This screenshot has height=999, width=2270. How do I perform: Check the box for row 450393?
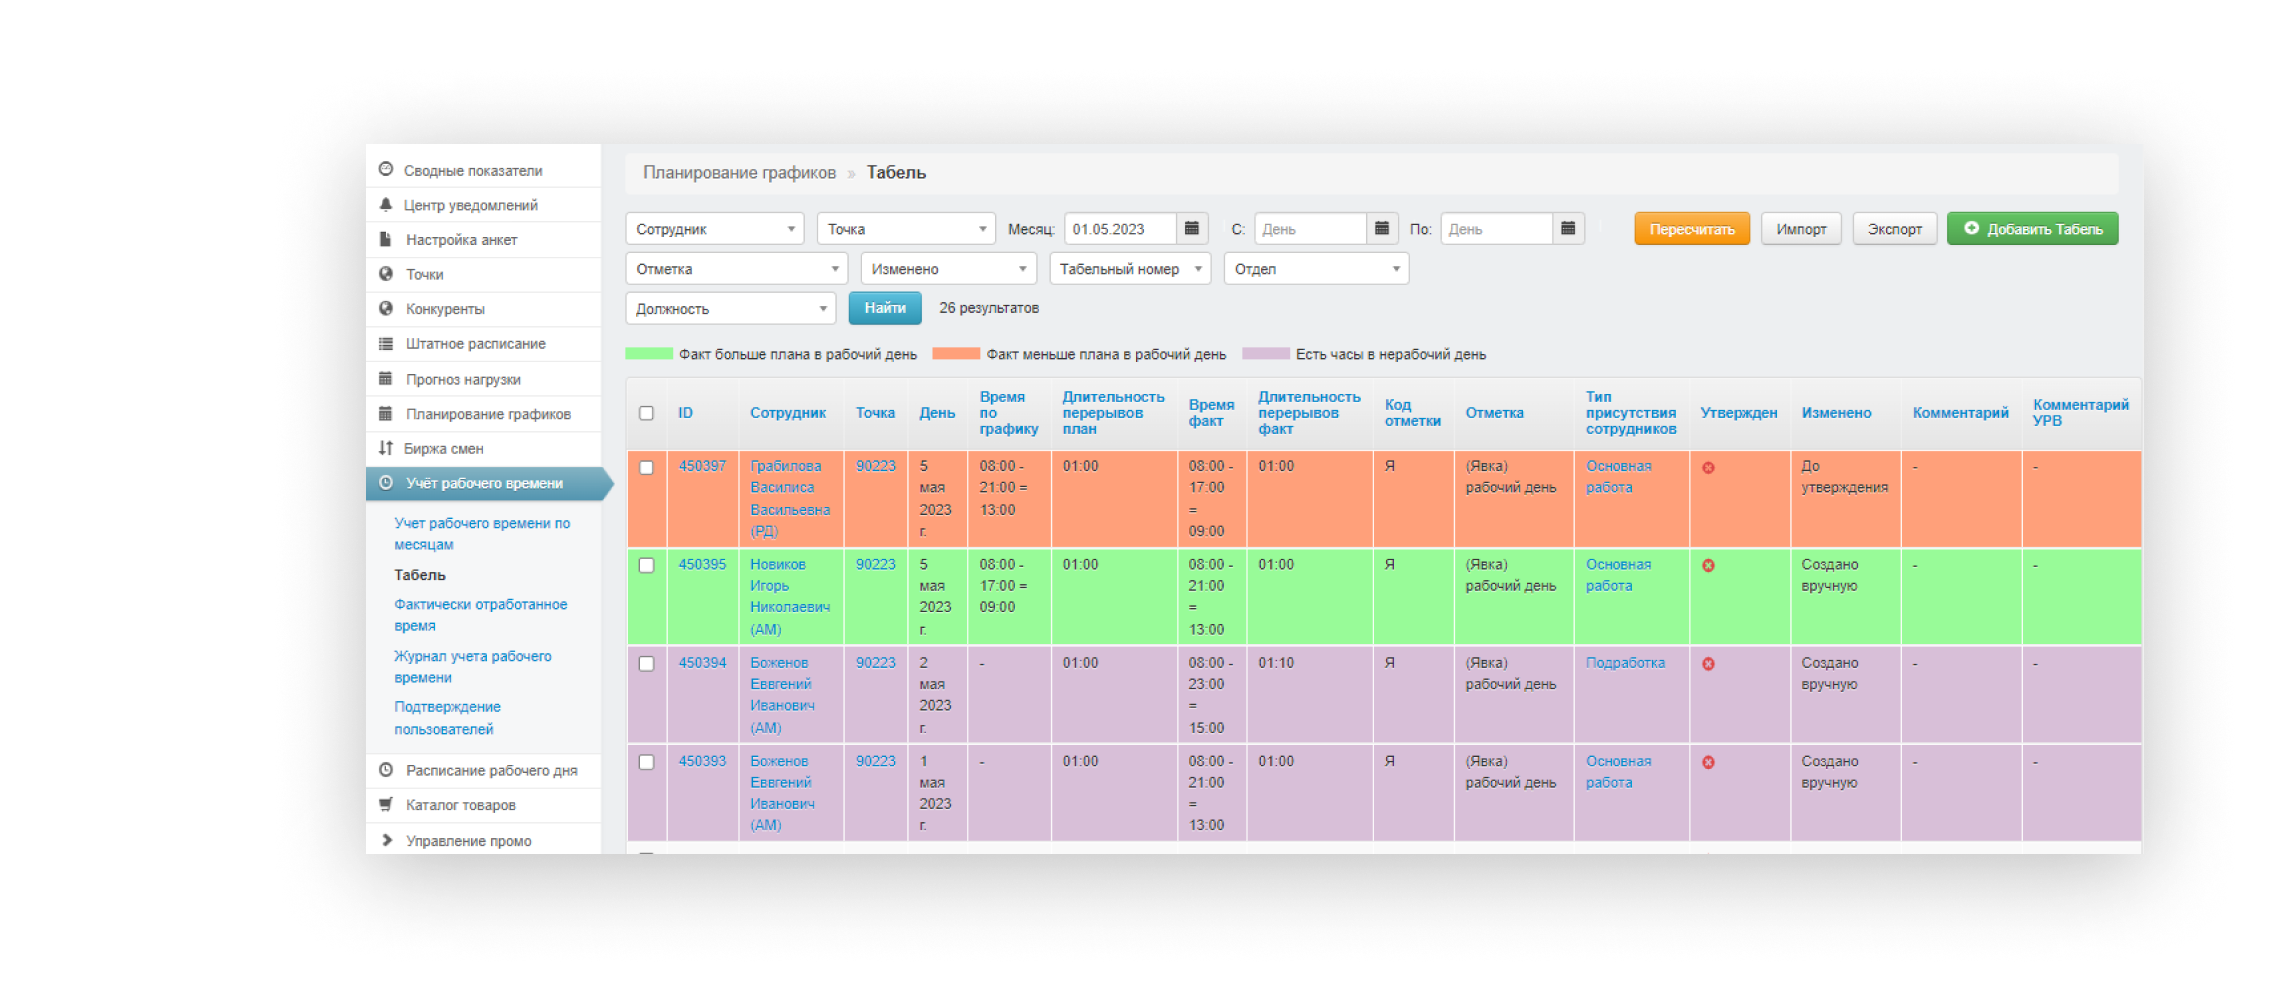click(x=647, y=762)
